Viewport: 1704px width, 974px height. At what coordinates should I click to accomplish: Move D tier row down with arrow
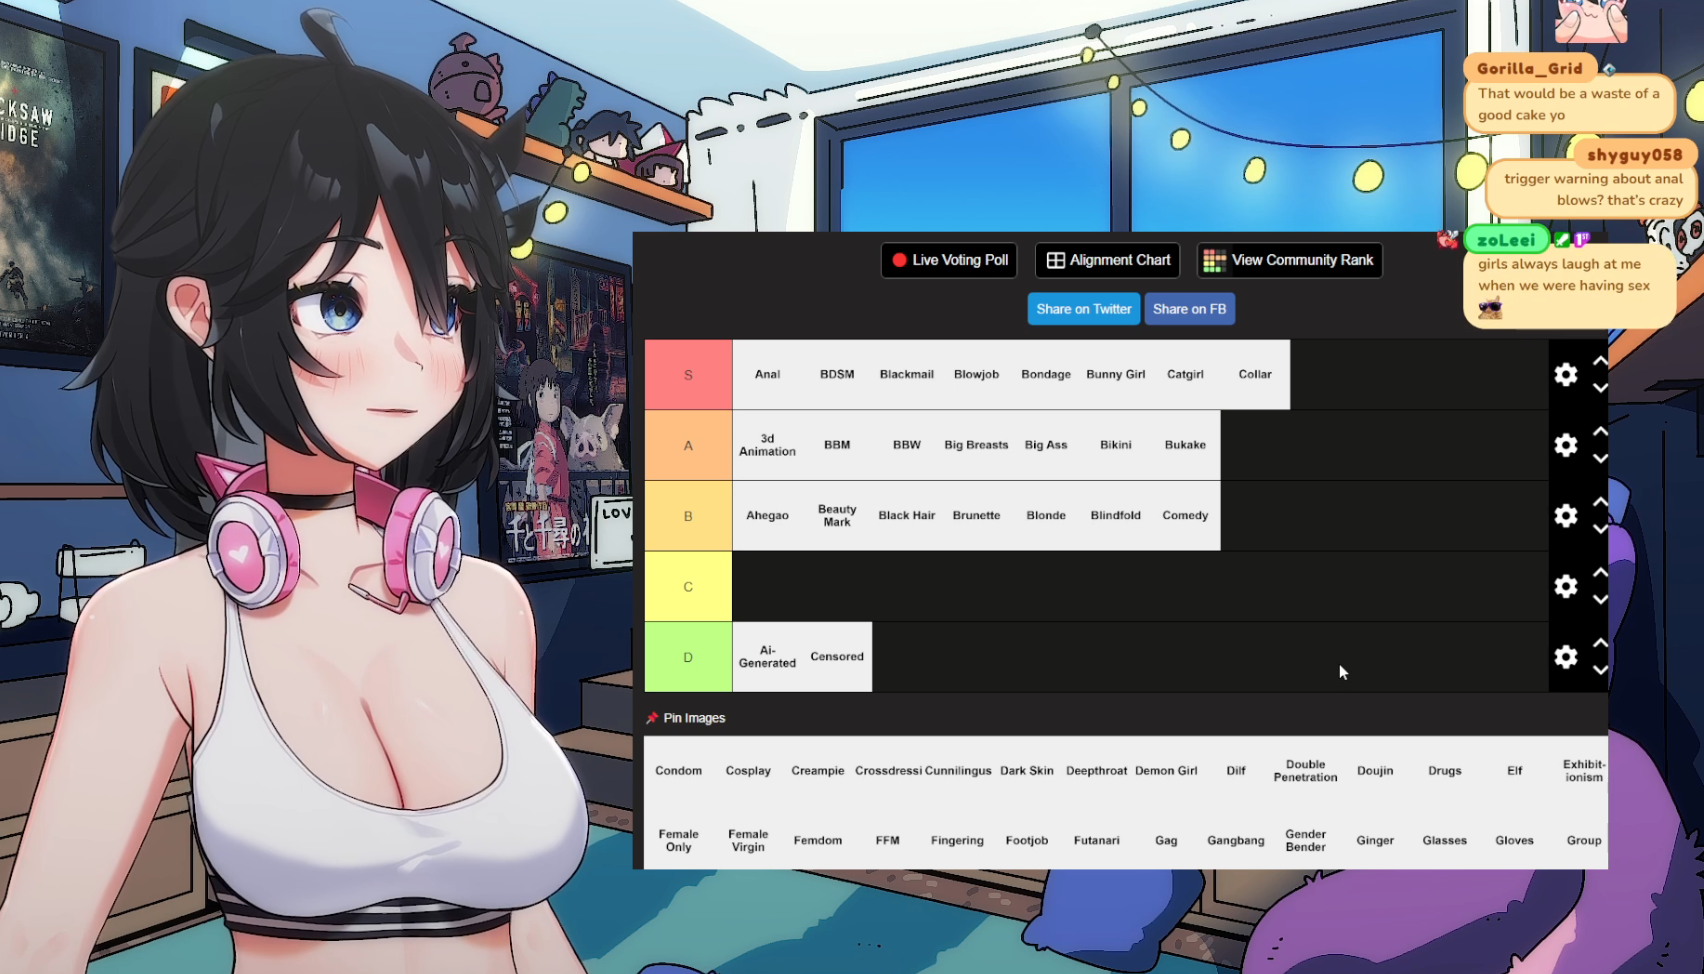1600,670
